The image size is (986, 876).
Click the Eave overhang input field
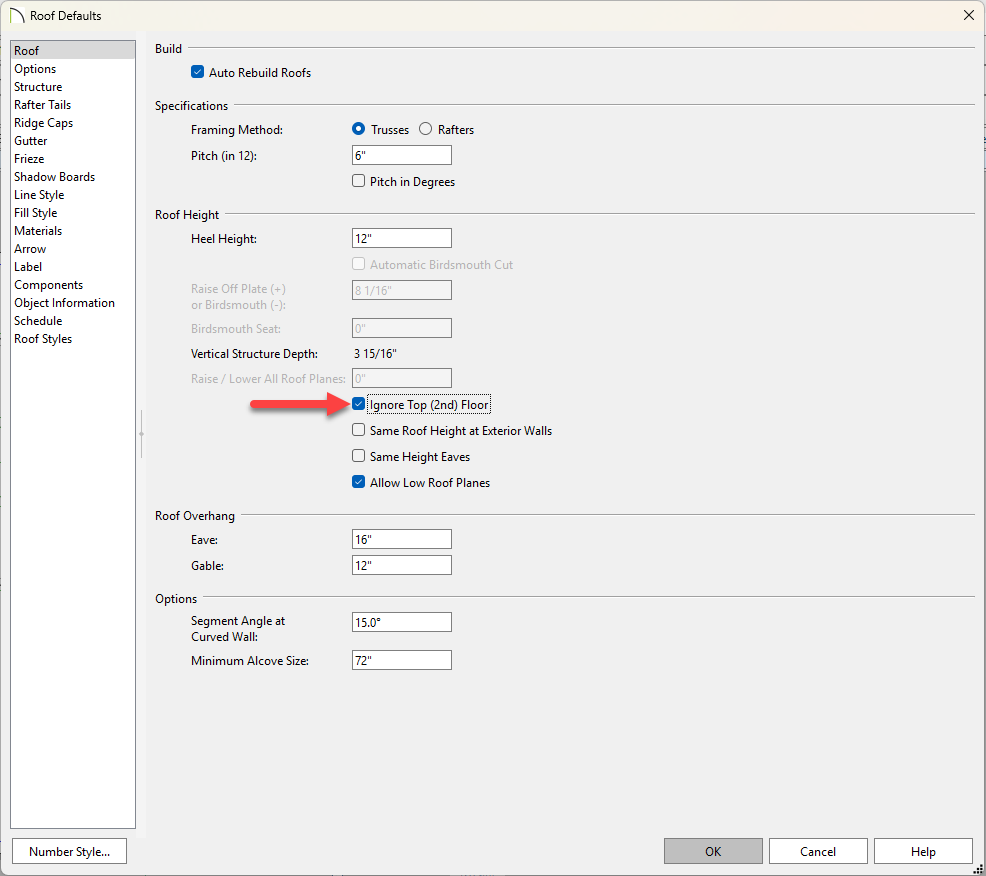[402, 539]
